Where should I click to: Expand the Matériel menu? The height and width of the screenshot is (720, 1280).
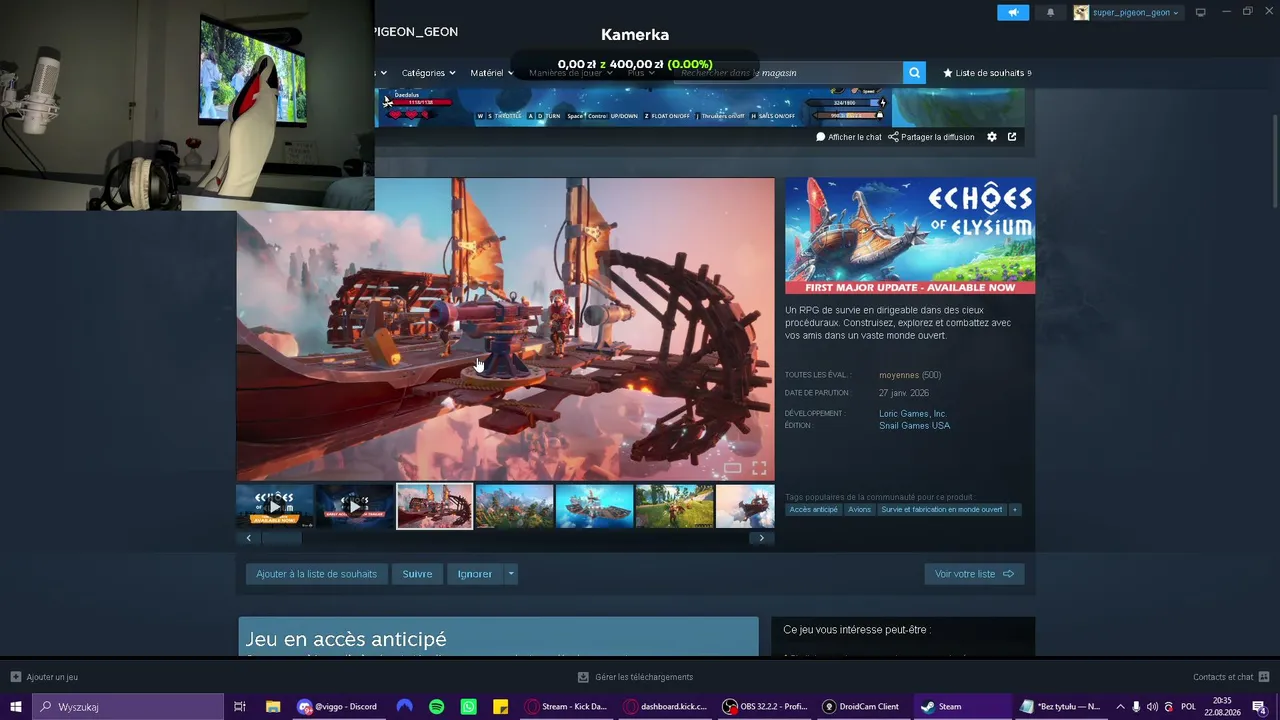click(491, 73)
